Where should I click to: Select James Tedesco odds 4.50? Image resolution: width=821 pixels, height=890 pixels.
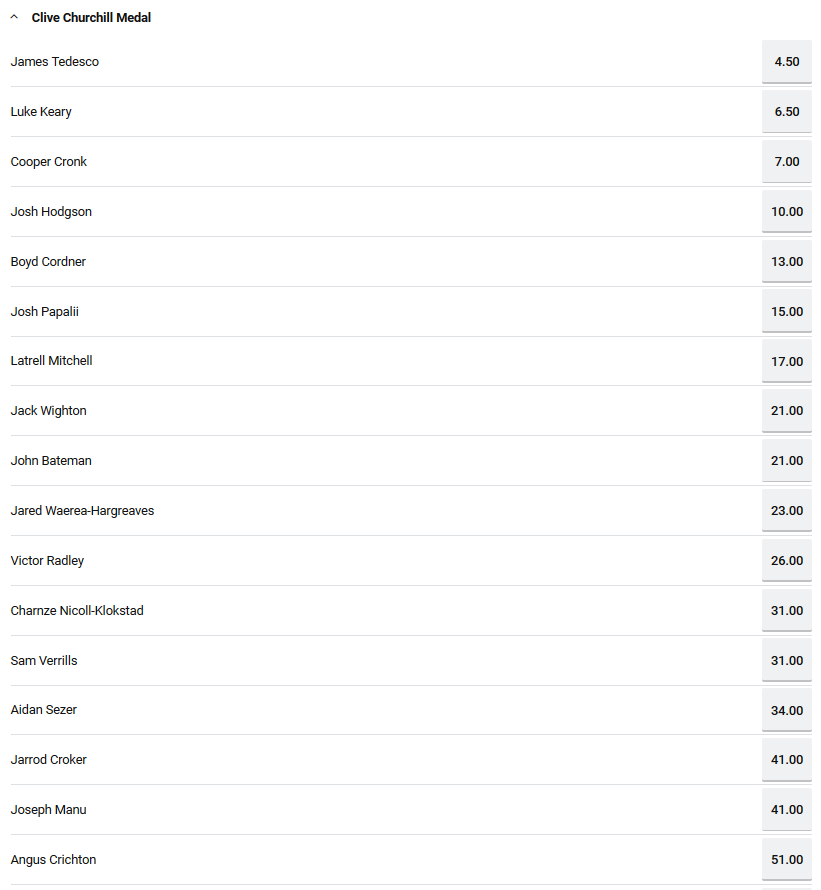tap(786, 62)
